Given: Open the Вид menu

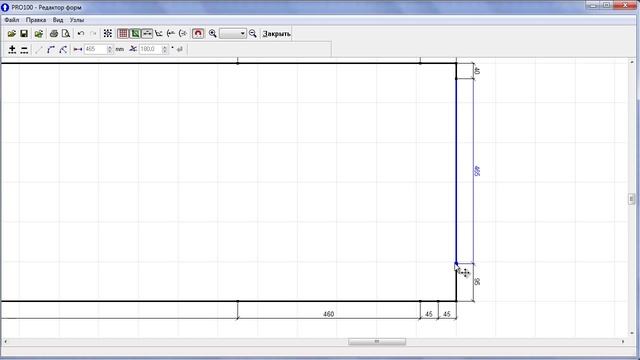Looking at the screenshot, I should [x=58, y=20].
